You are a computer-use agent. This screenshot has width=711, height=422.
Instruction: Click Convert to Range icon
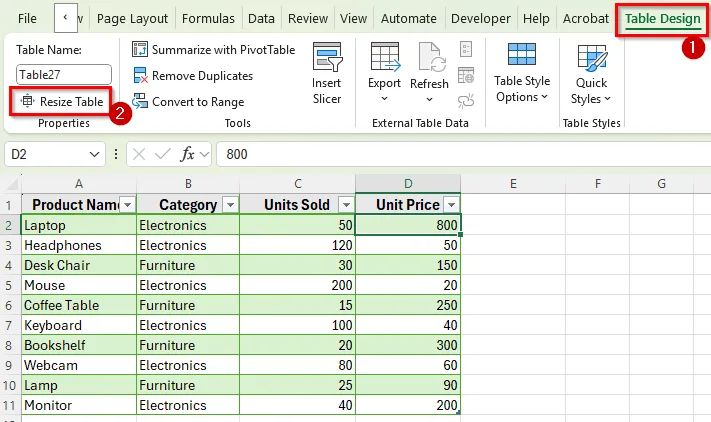click(140, 102)
